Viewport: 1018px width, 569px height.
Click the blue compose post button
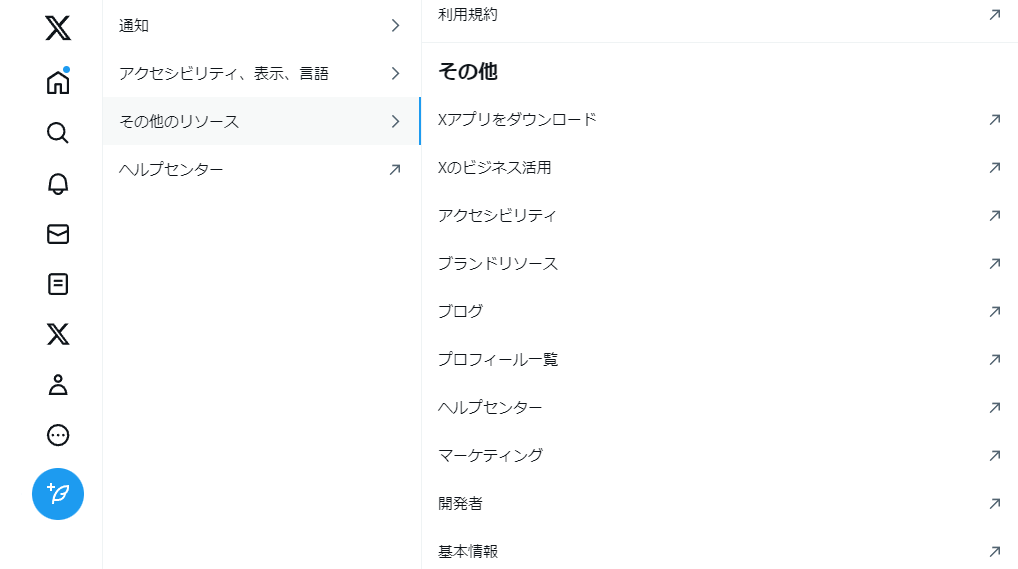pos(58,494)
